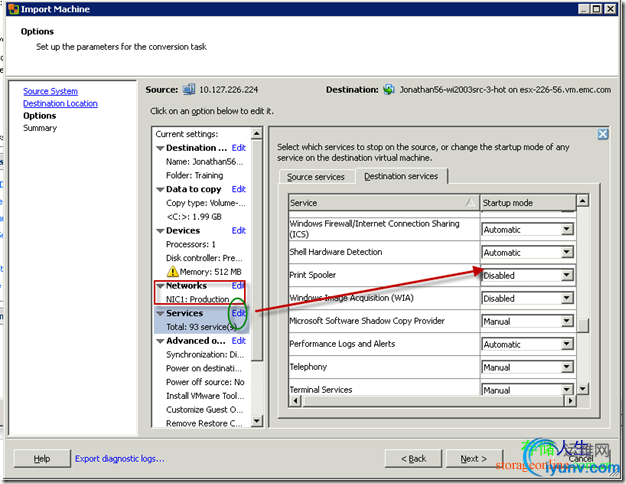Select the Summary step label
This screenshot has width=626, height=484.
coord(40,128)
